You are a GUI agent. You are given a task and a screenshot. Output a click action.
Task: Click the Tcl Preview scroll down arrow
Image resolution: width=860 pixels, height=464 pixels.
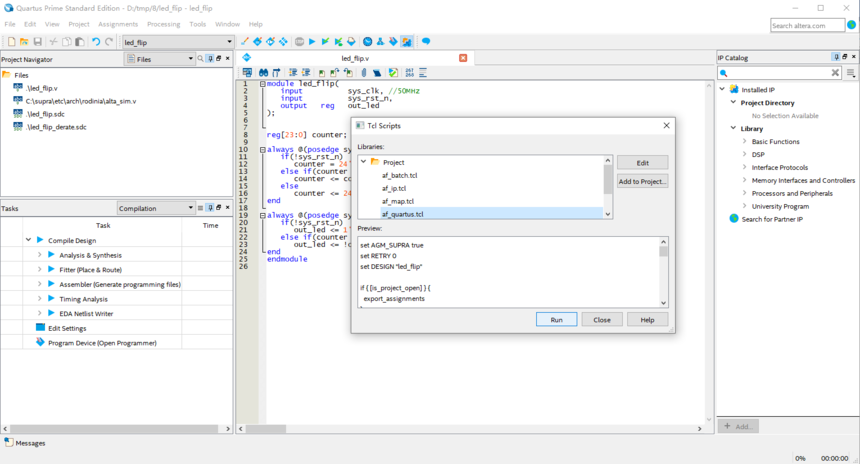click(663, 303)
